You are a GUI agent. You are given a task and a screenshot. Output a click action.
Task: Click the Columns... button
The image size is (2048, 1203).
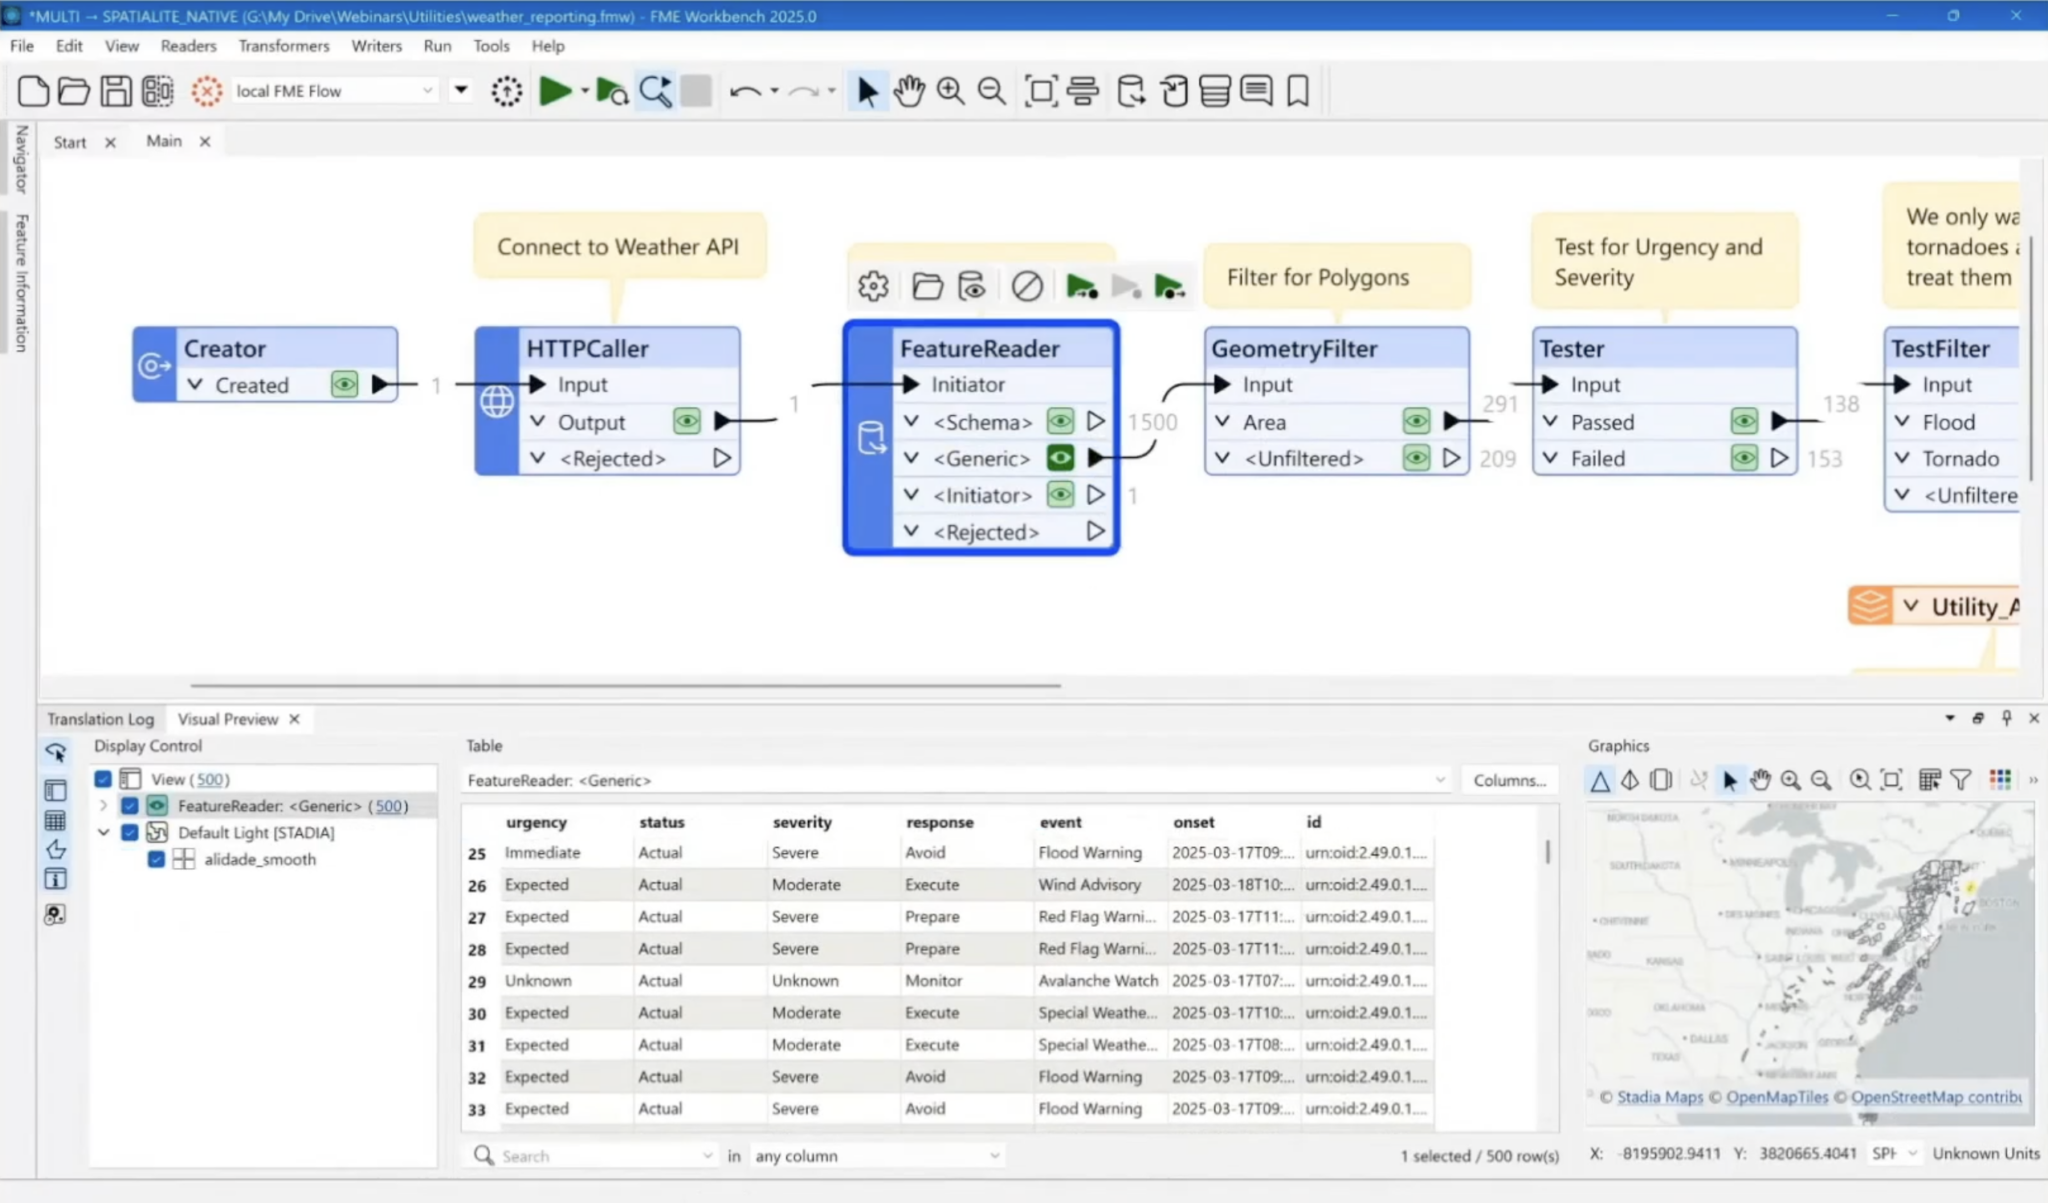1509,780
